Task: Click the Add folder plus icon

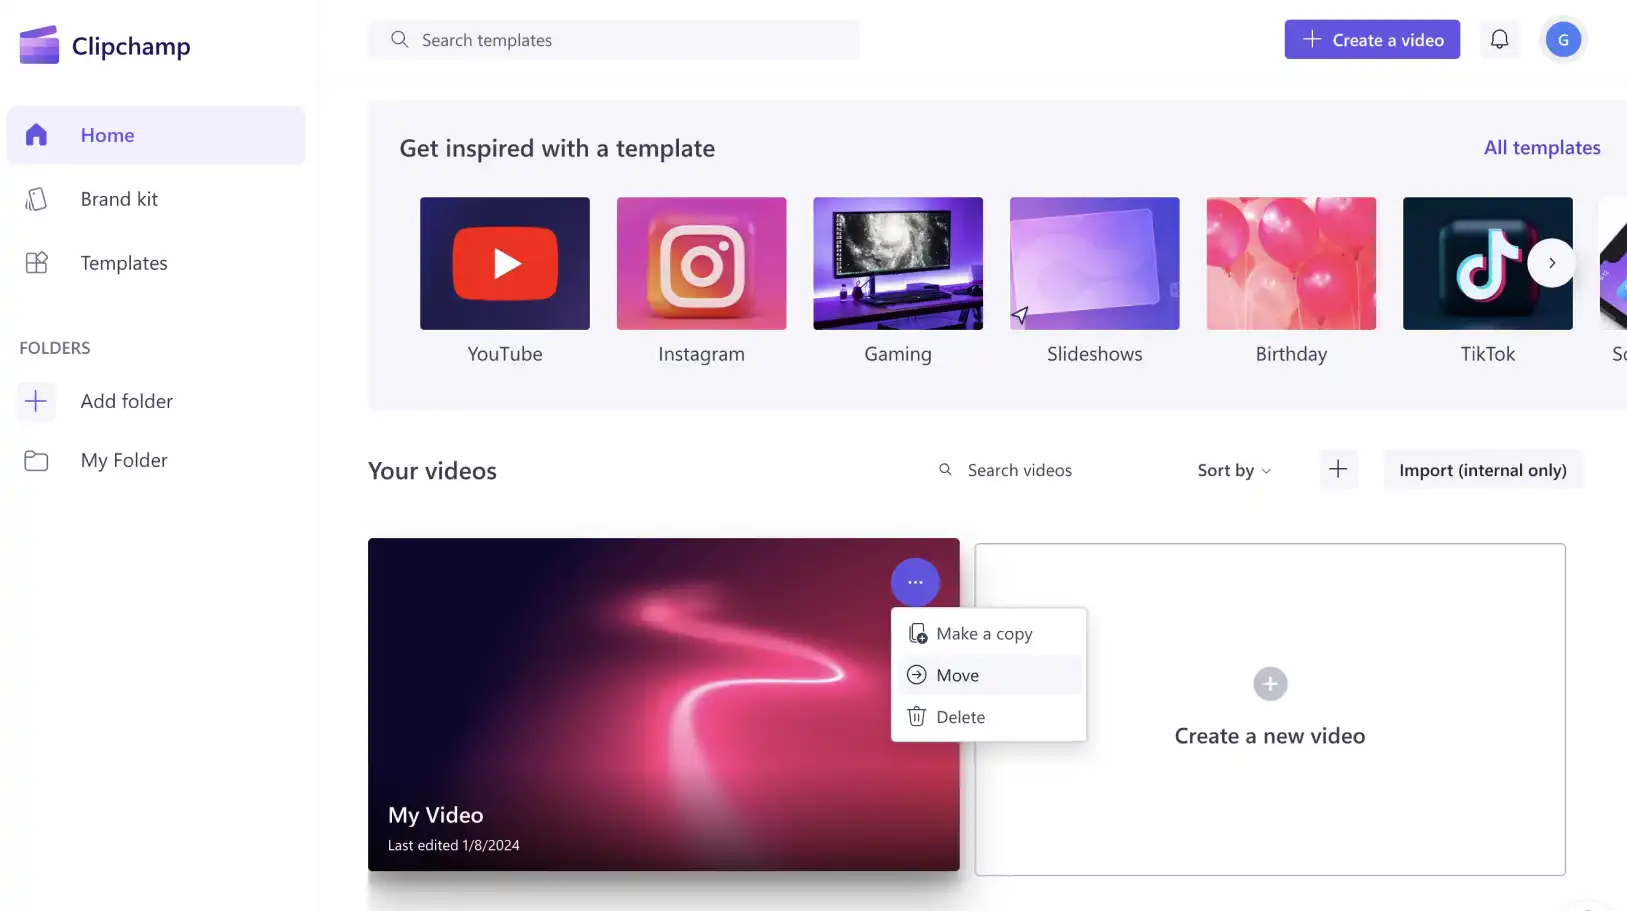Action: pyautogui.click(x=36, y=401)
